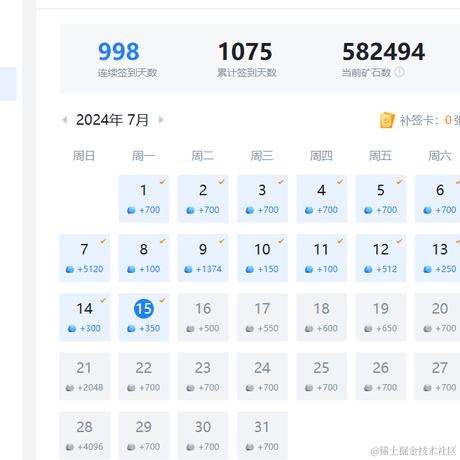The width and height of the screenshot is (460, 460).
Task: Select July 25 calendar cell
Action: tap(322, 376)
